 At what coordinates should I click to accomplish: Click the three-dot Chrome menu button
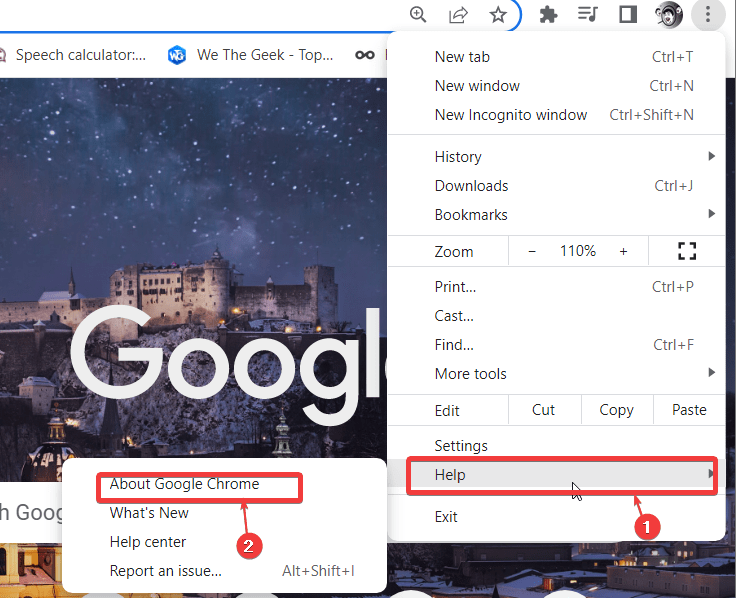point(708,15)
